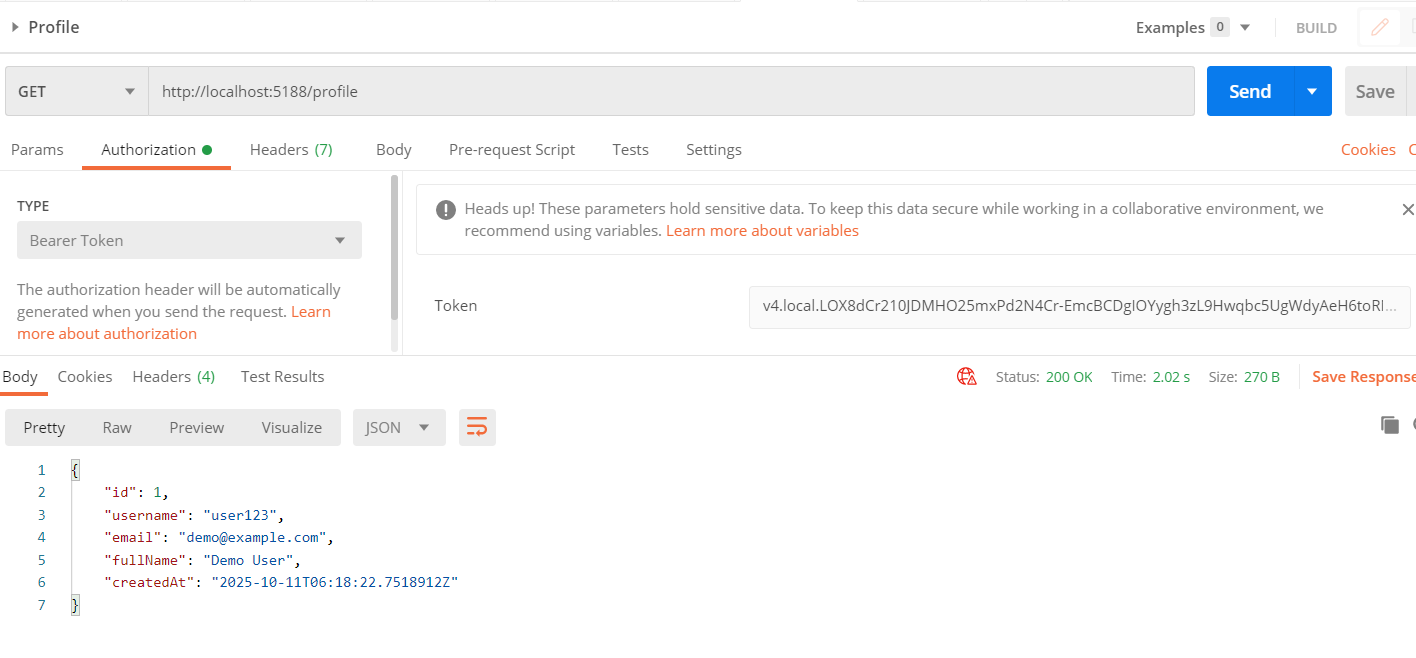This screenshot has width=1416, height=658.
Task: Open the Learn more about variables link
Action: (762, 231)
